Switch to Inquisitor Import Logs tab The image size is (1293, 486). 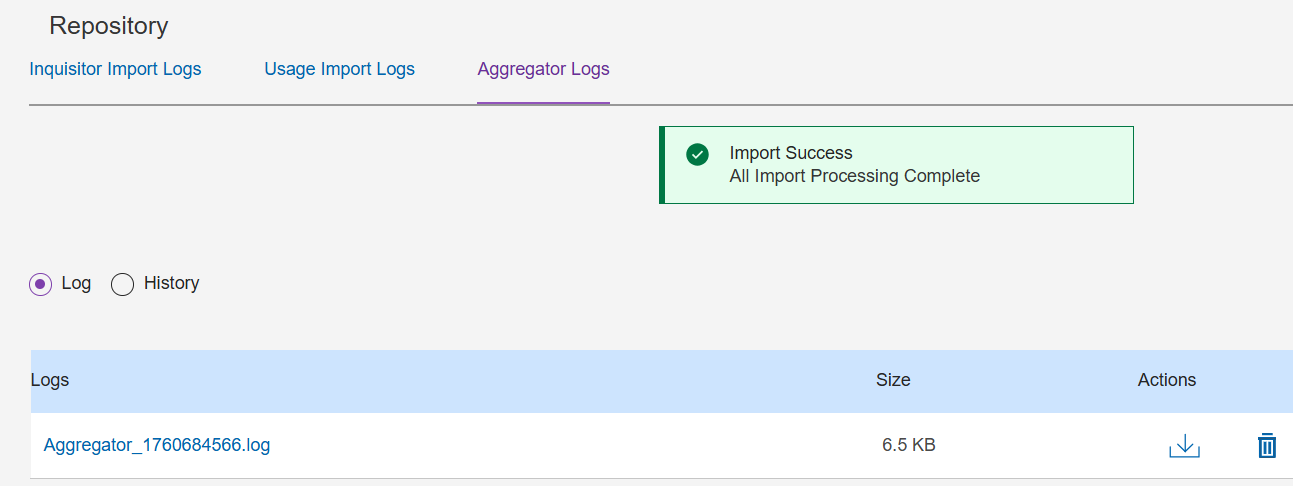point(115,69)
